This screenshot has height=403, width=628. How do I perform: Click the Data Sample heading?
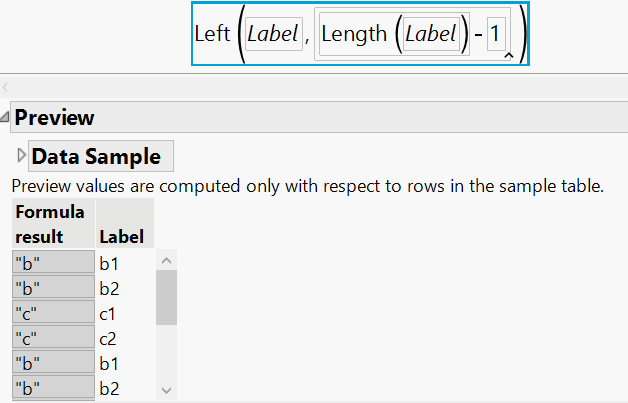(96, 156)
